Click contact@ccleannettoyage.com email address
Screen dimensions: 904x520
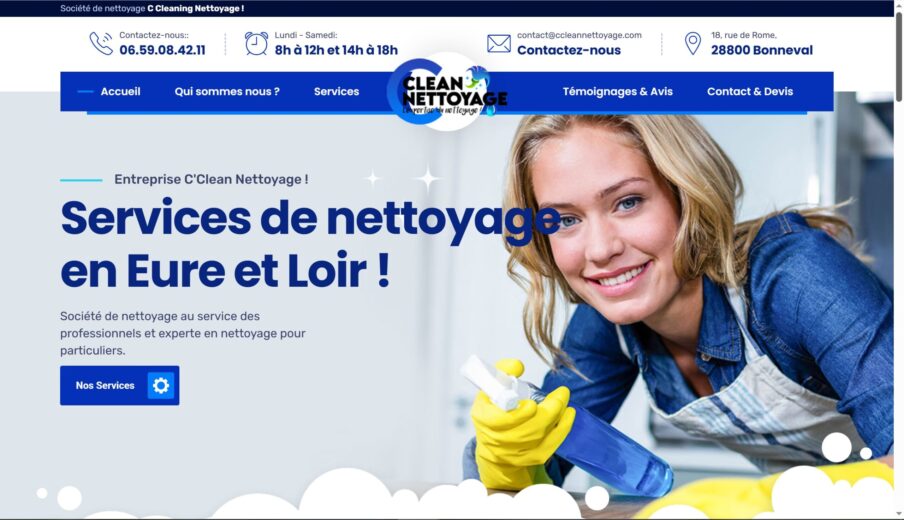coord(579,35)
